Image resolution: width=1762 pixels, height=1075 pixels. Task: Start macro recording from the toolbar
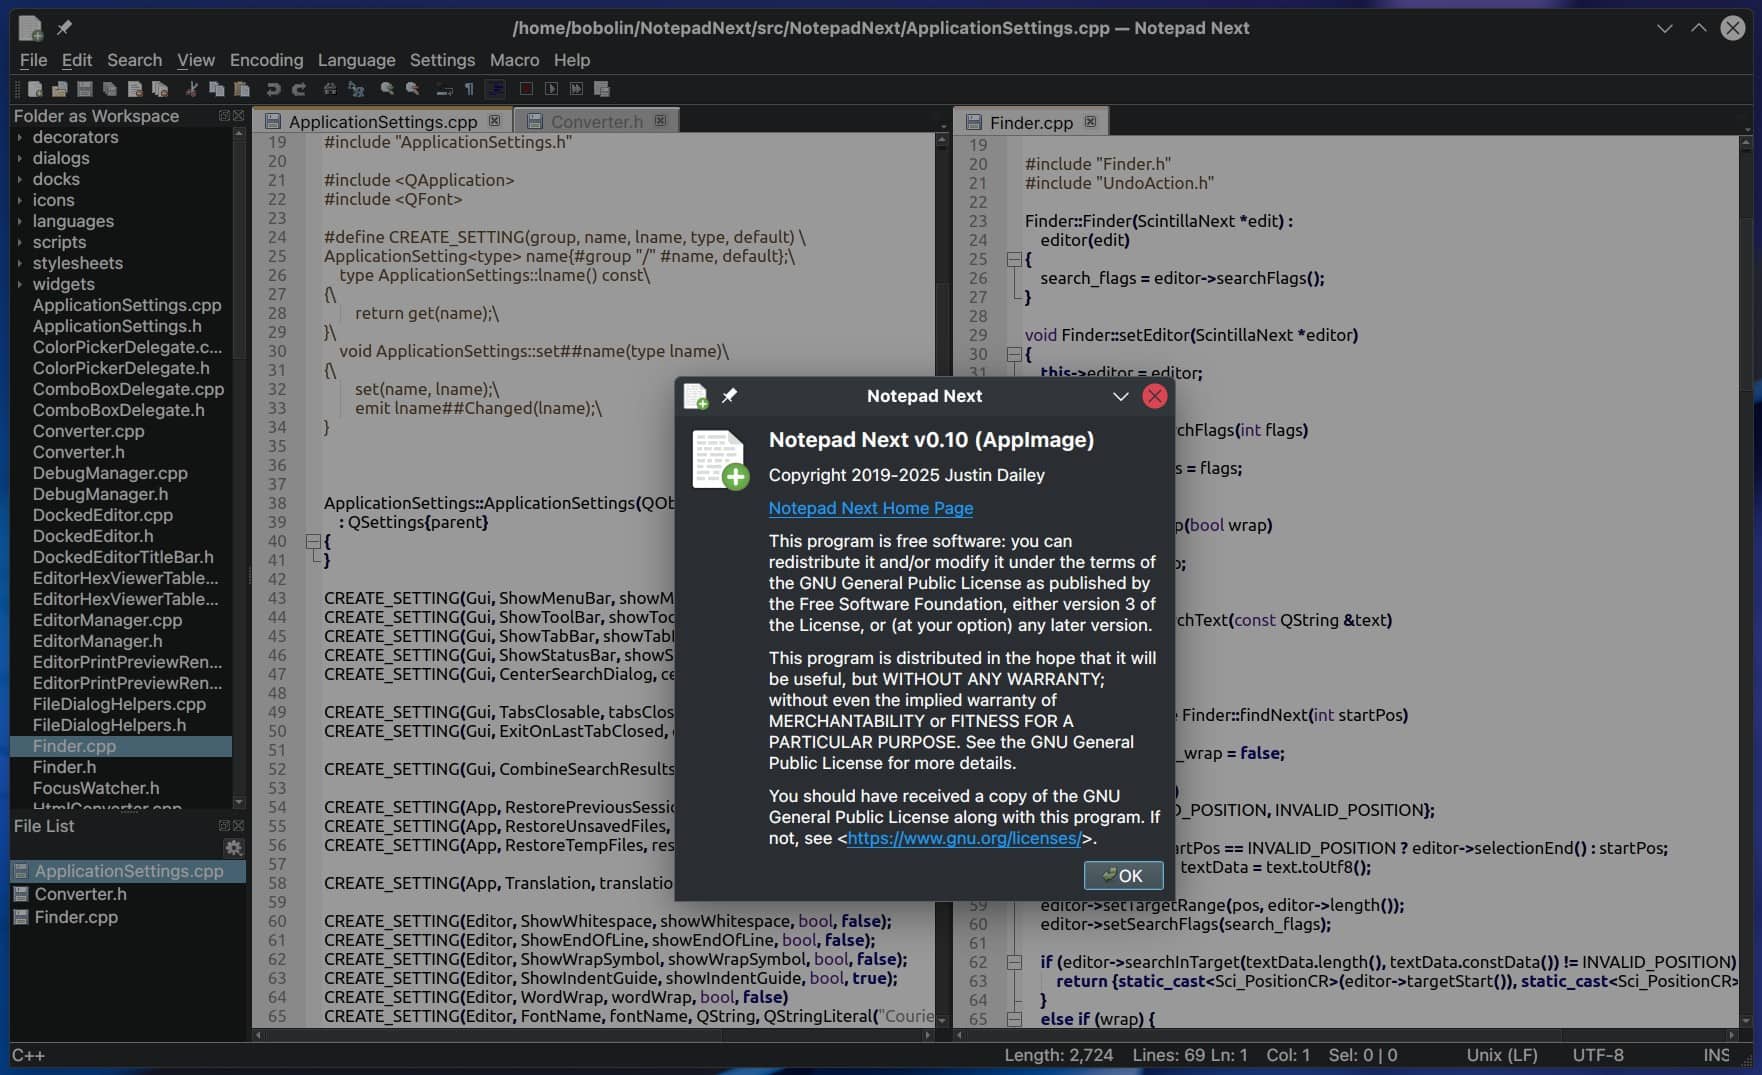(526, 89)
